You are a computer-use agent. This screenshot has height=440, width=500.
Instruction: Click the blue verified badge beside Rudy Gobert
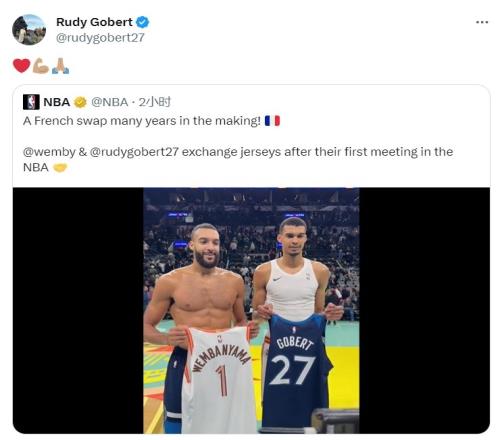[x=143, y=22]
